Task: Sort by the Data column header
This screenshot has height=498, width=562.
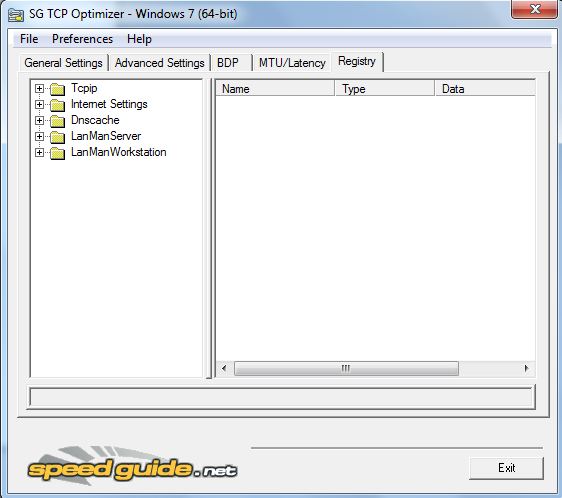Action: click(x=486, y=89)
